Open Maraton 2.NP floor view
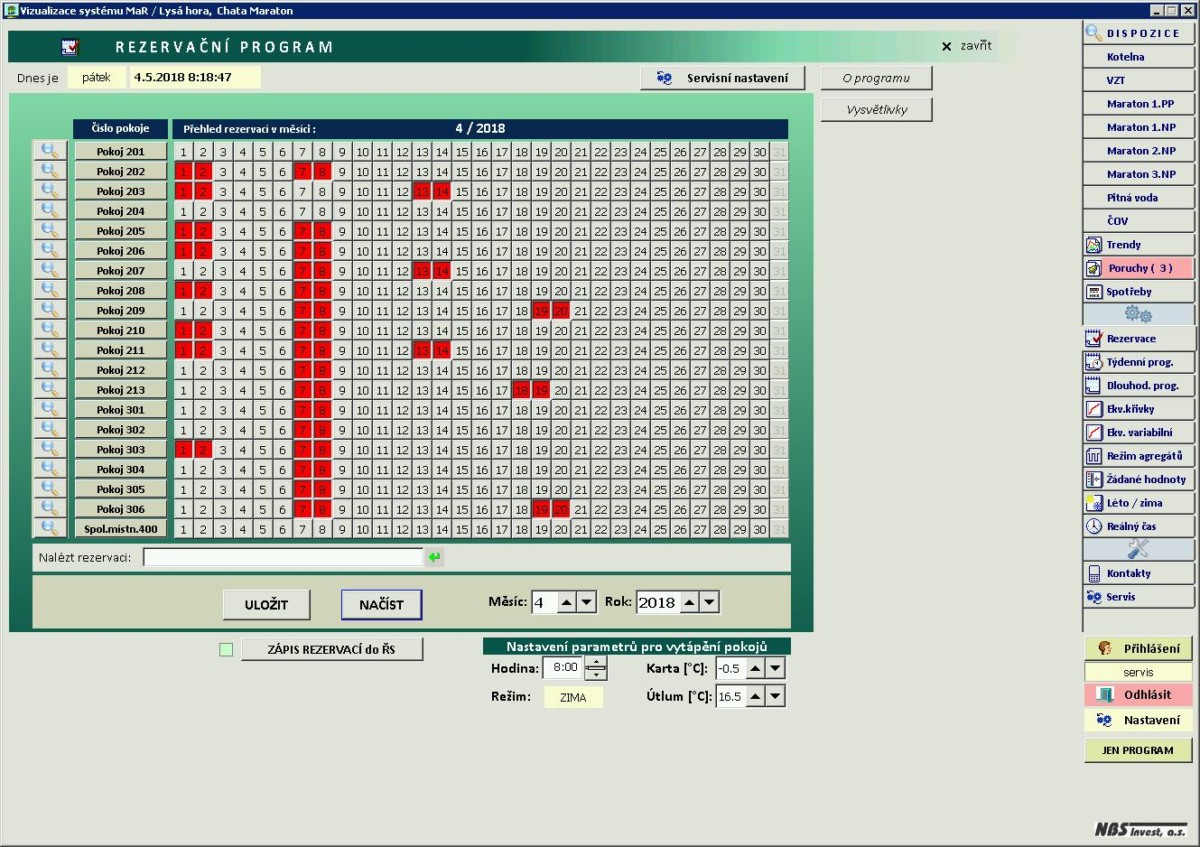The height and width of the screenshot is (847, 1200). coord(1138,151)
